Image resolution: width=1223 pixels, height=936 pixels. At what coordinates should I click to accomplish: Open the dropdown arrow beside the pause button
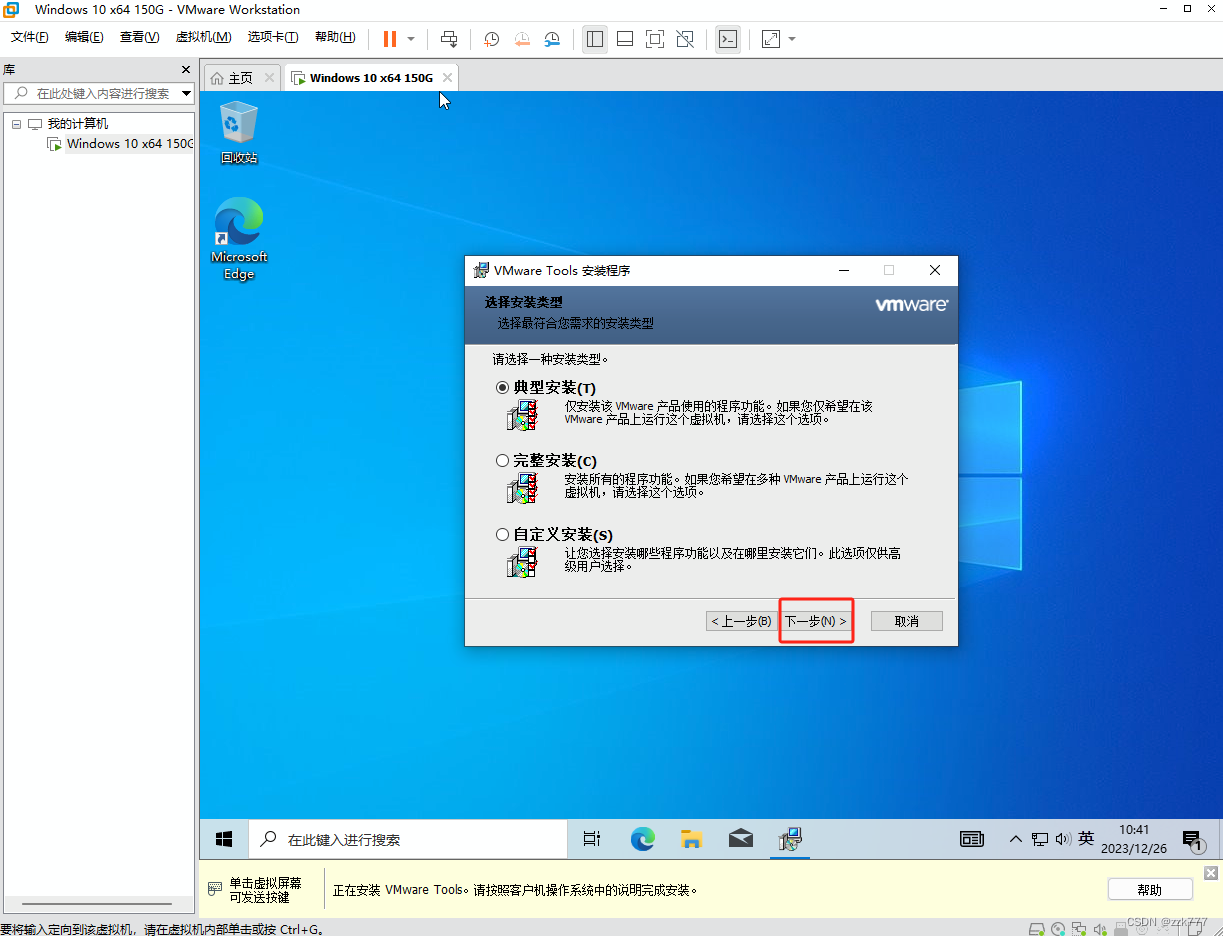click(411, 39)
